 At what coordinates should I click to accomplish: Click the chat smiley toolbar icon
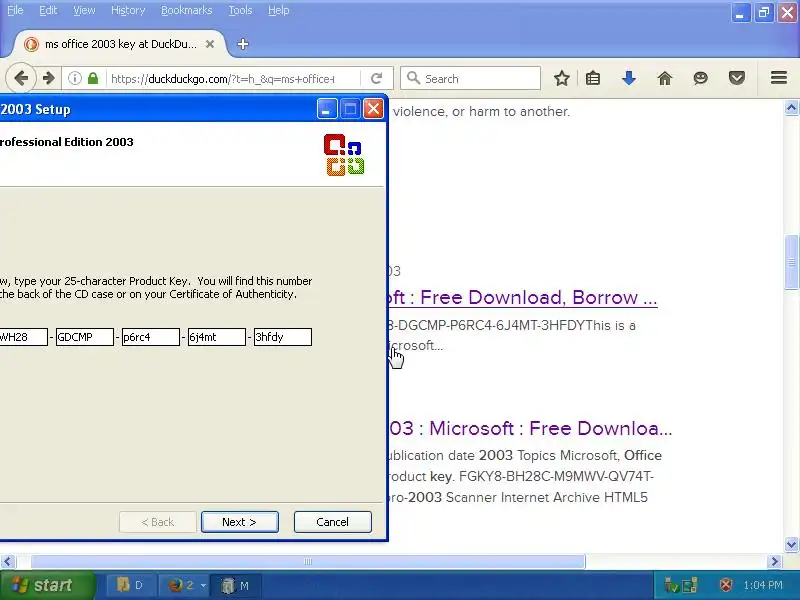click(x=701, y=79)
